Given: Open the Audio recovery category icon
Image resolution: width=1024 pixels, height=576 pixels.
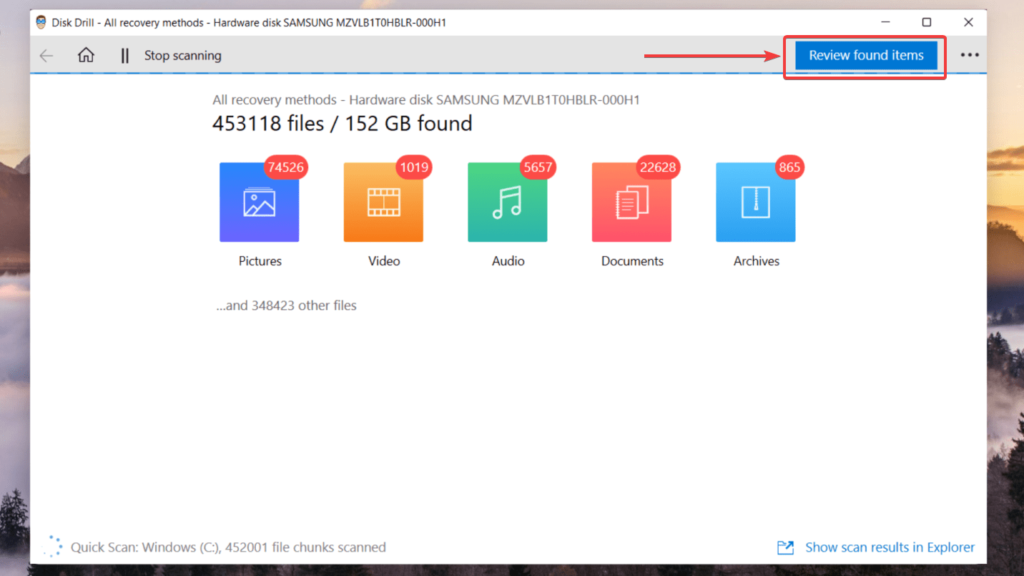Looking at the screenshot, I should 507,201.
